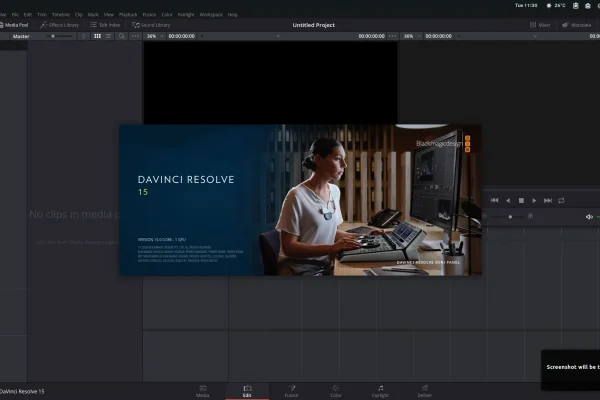Switch to the Fairlight page
This screenshot has height=400, width=600.
tap(380, 391)
